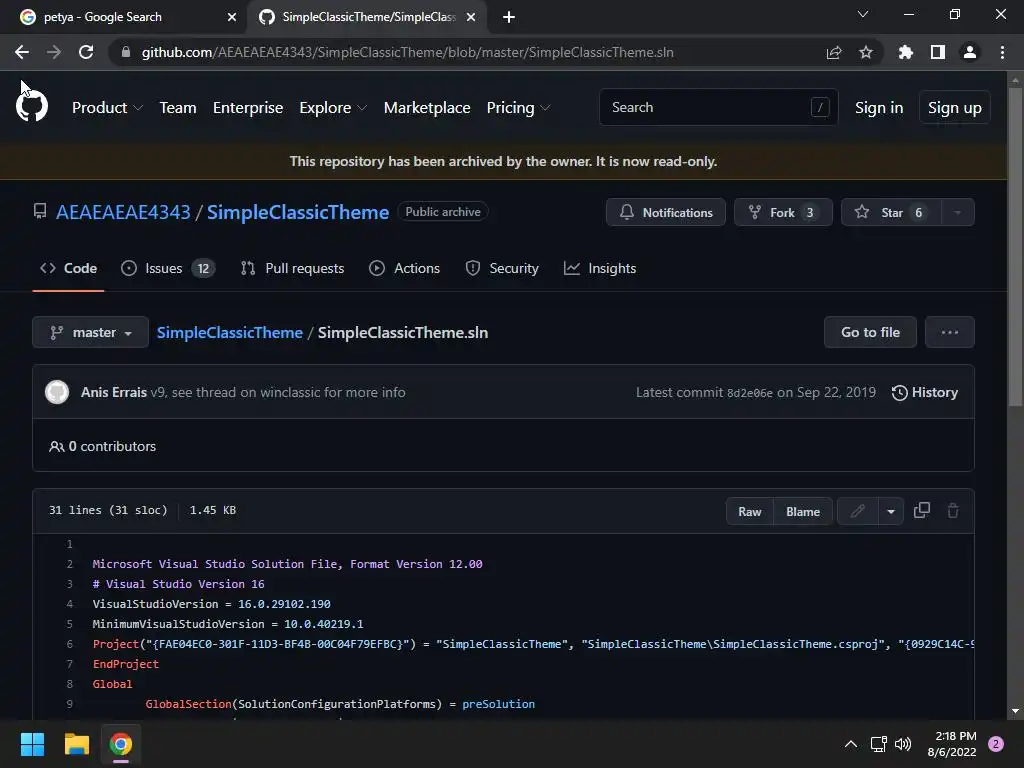
Task: Open the Chrome profile avatar icon
Action: 970,52
